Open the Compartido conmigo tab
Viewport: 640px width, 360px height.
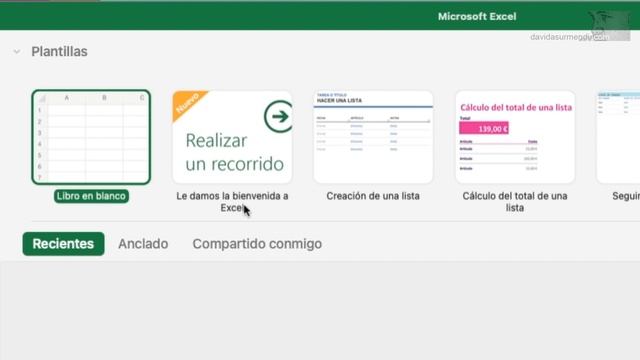(257, 244)
